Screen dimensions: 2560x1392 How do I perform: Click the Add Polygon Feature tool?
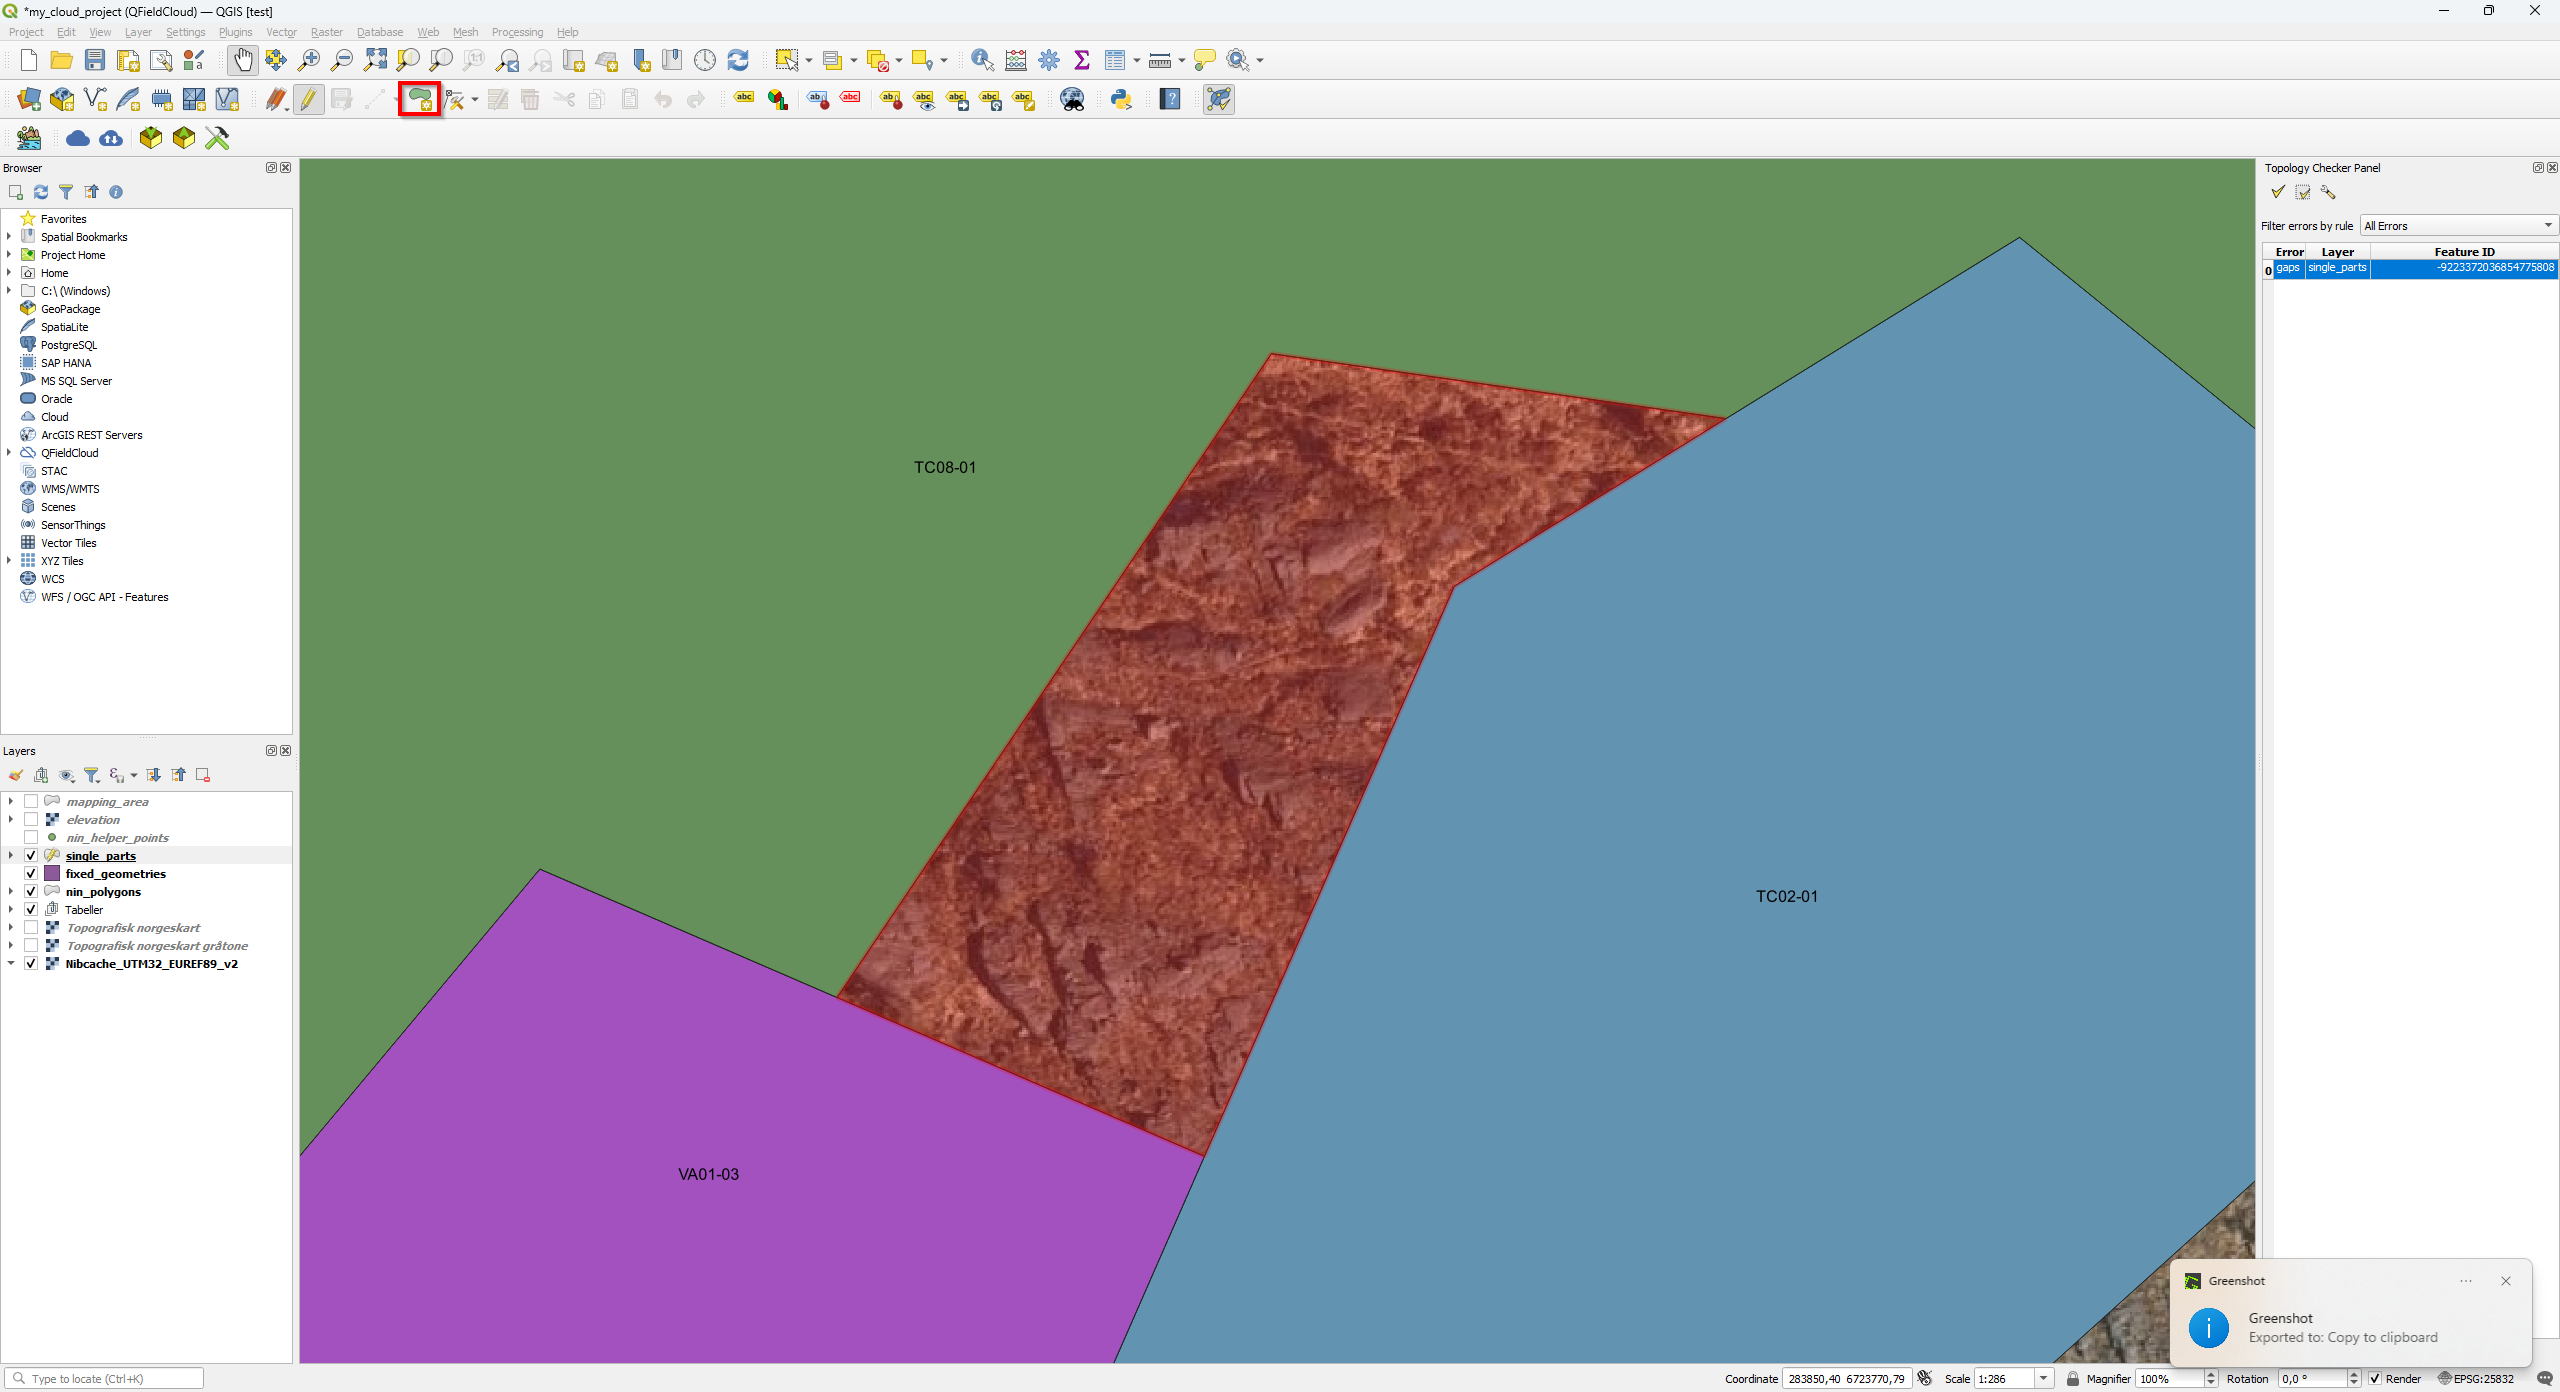419,99
